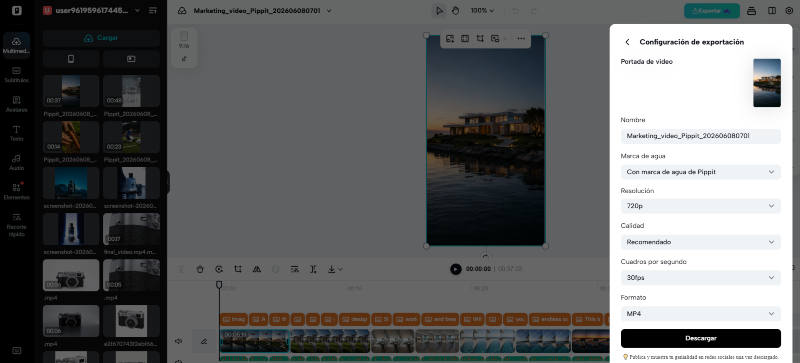Click the timeline playhead marker
Image resolution: width=800 pixels, height=363 pixels.
[219, 284]
